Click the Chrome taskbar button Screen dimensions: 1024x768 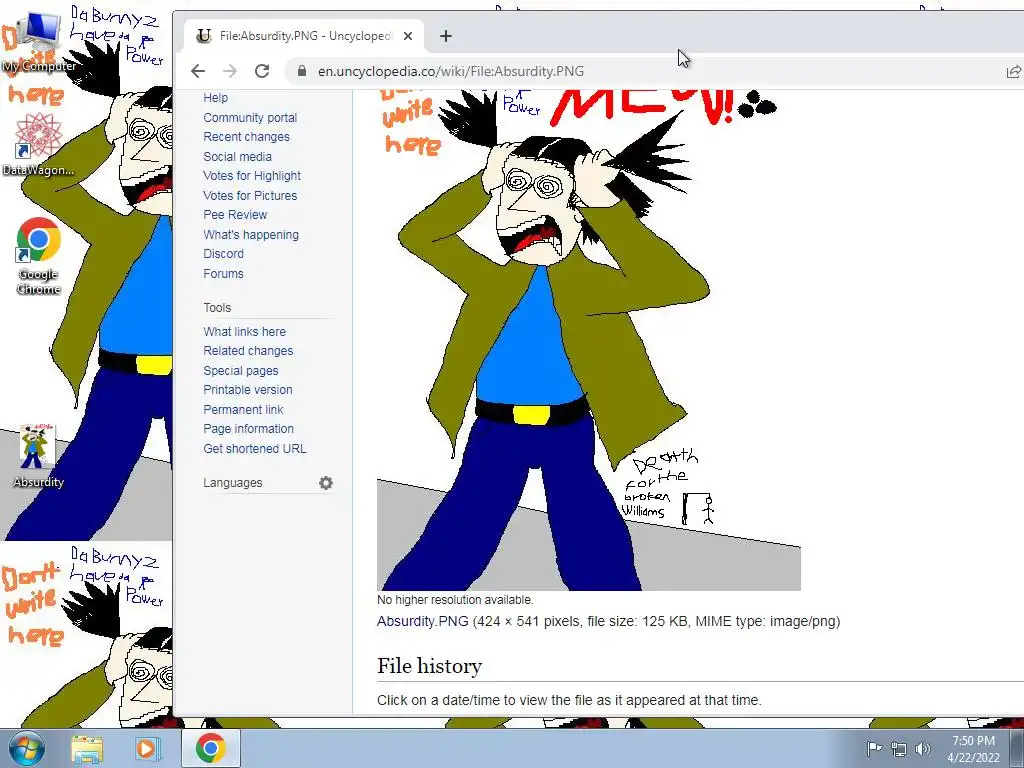pos(210,748)
